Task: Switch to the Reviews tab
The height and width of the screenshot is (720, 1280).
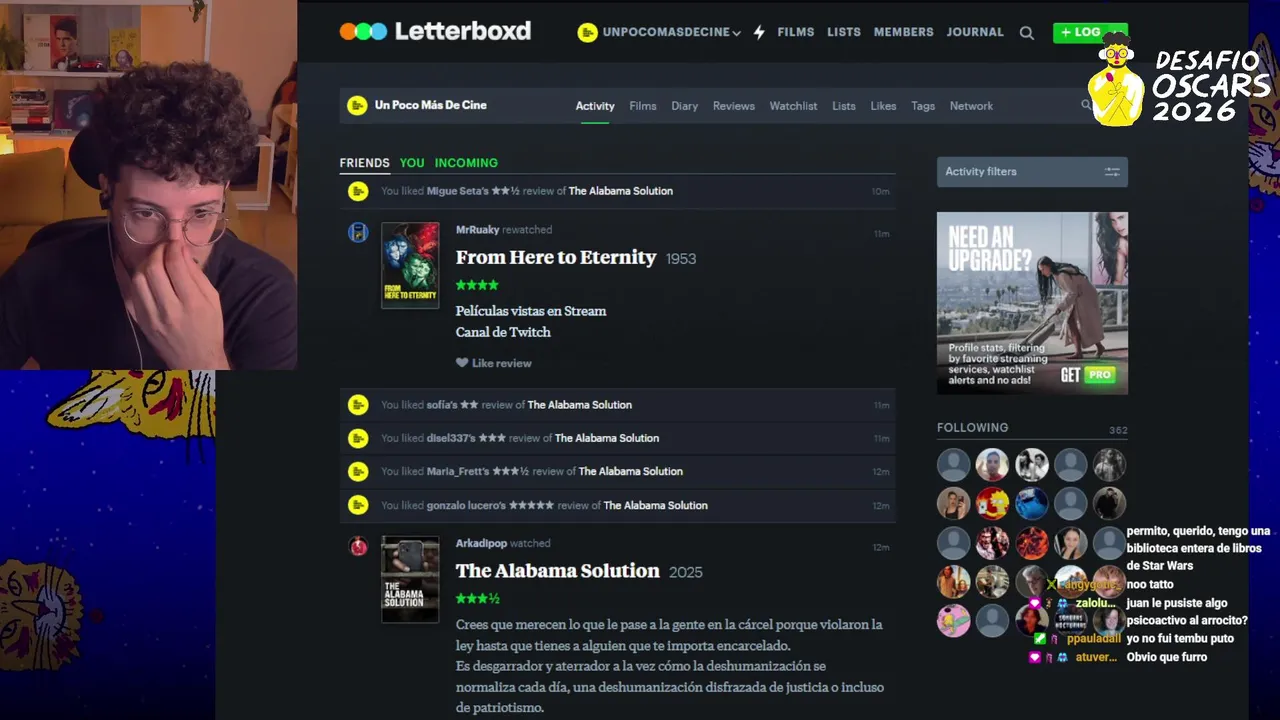Action: [734, 106]
